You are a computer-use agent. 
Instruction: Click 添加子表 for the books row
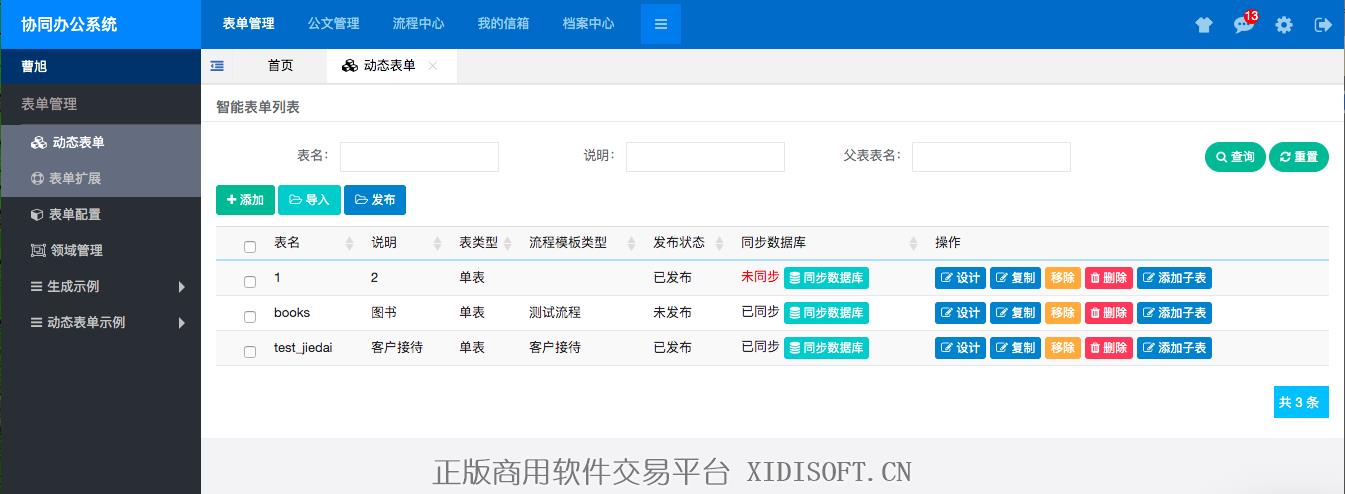click(x=1174, y=313)
